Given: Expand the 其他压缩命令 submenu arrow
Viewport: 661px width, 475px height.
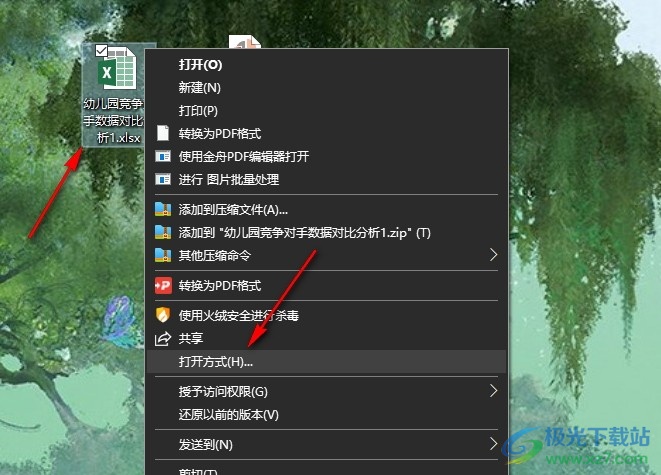Looking at the screenshot, I should [x=494, y=255].
